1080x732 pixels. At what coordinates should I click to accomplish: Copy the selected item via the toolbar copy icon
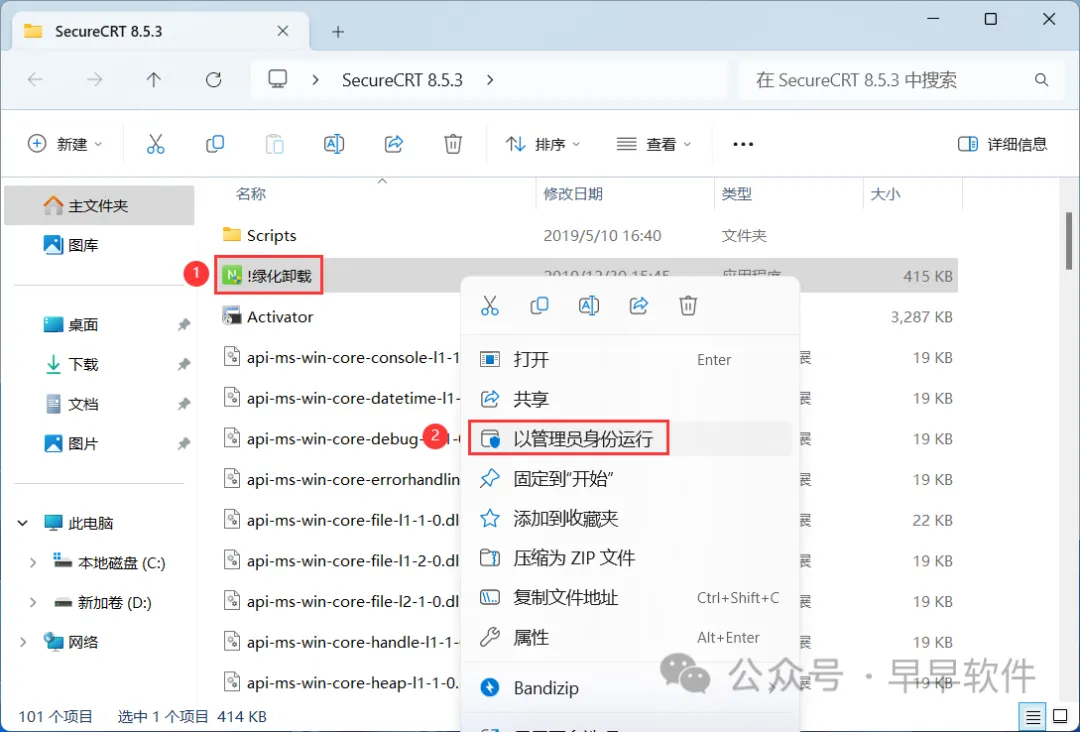215,144
